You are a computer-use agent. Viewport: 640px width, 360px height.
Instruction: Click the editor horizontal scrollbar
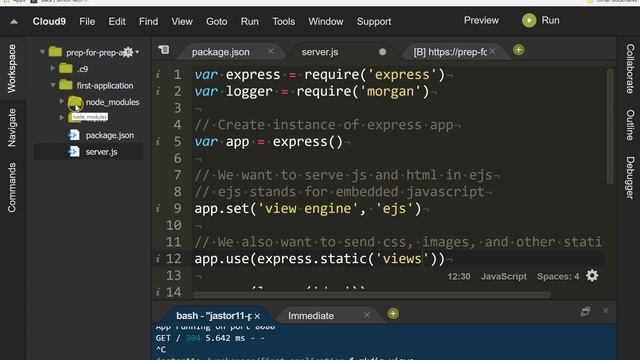point(371,295)
